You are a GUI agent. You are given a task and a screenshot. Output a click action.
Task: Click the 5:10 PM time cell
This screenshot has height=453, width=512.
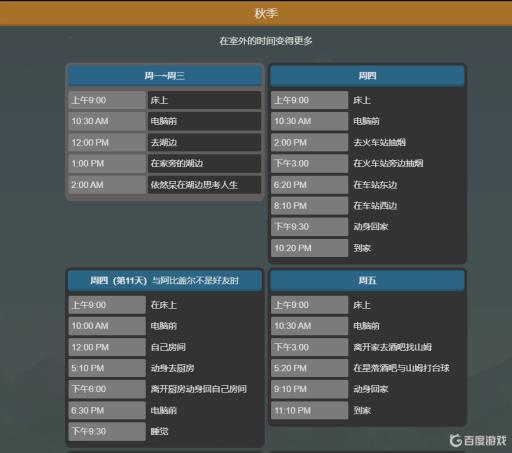[107, 368]
